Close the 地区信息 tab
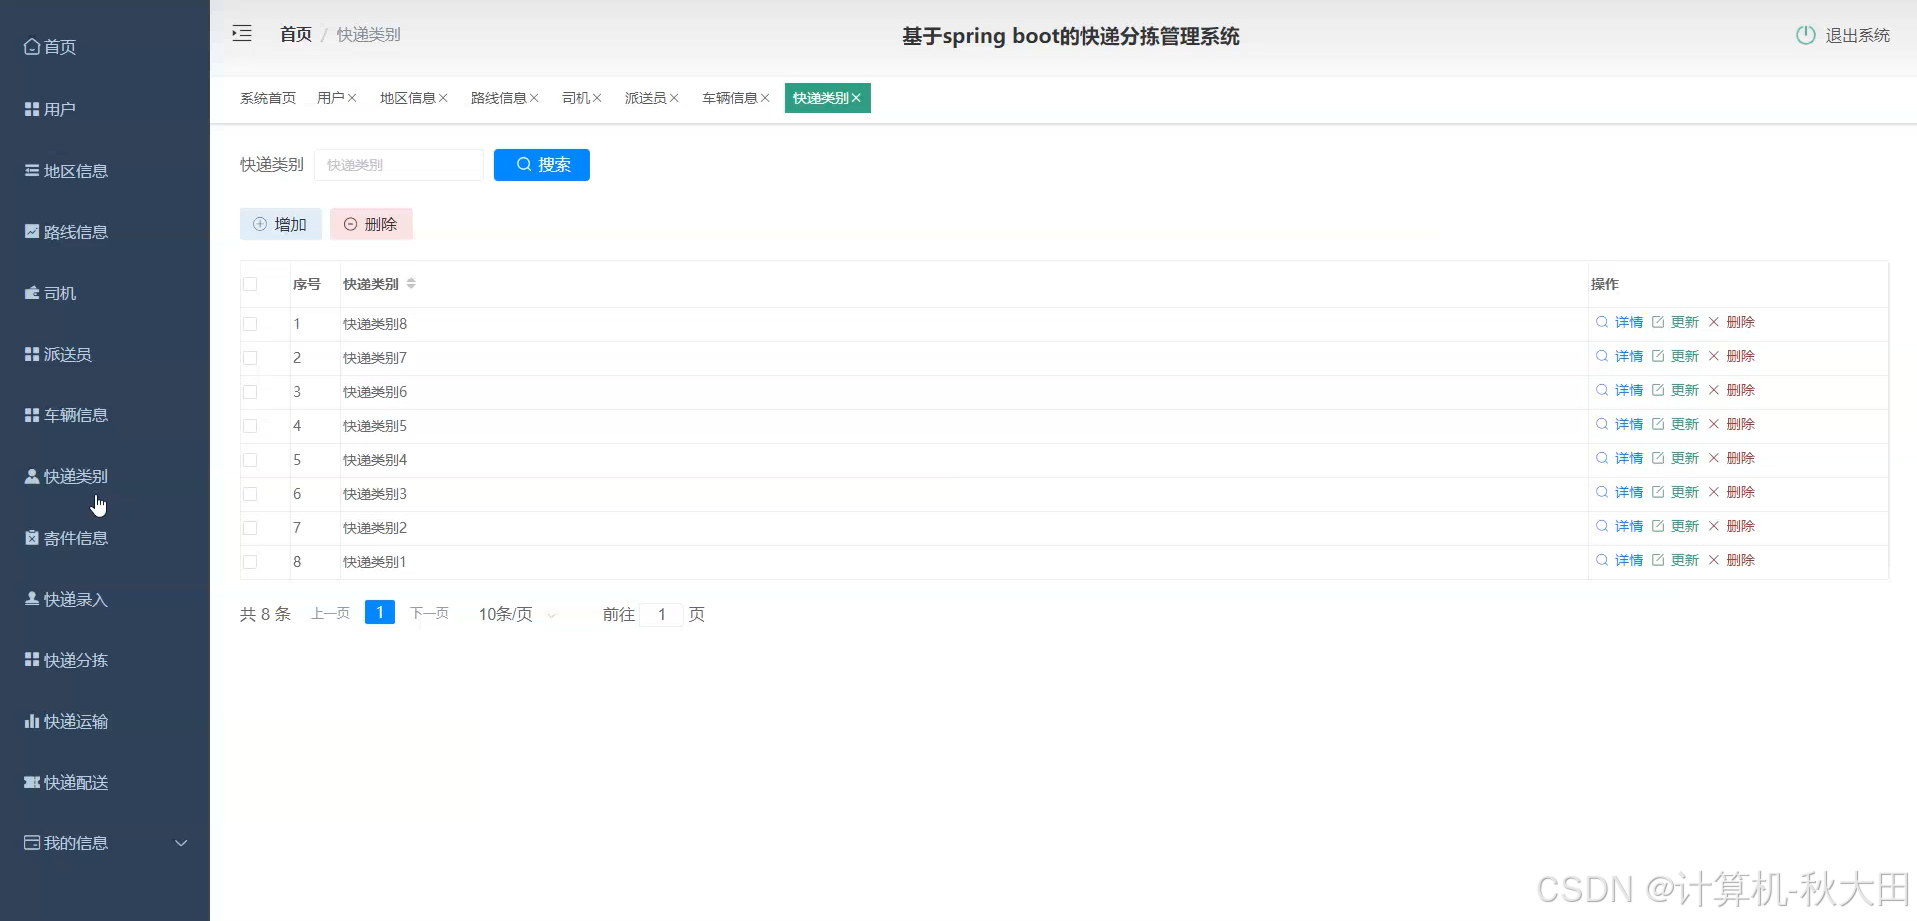Image resolution: width=1917 pixels, height=921 pixels. 443,98
